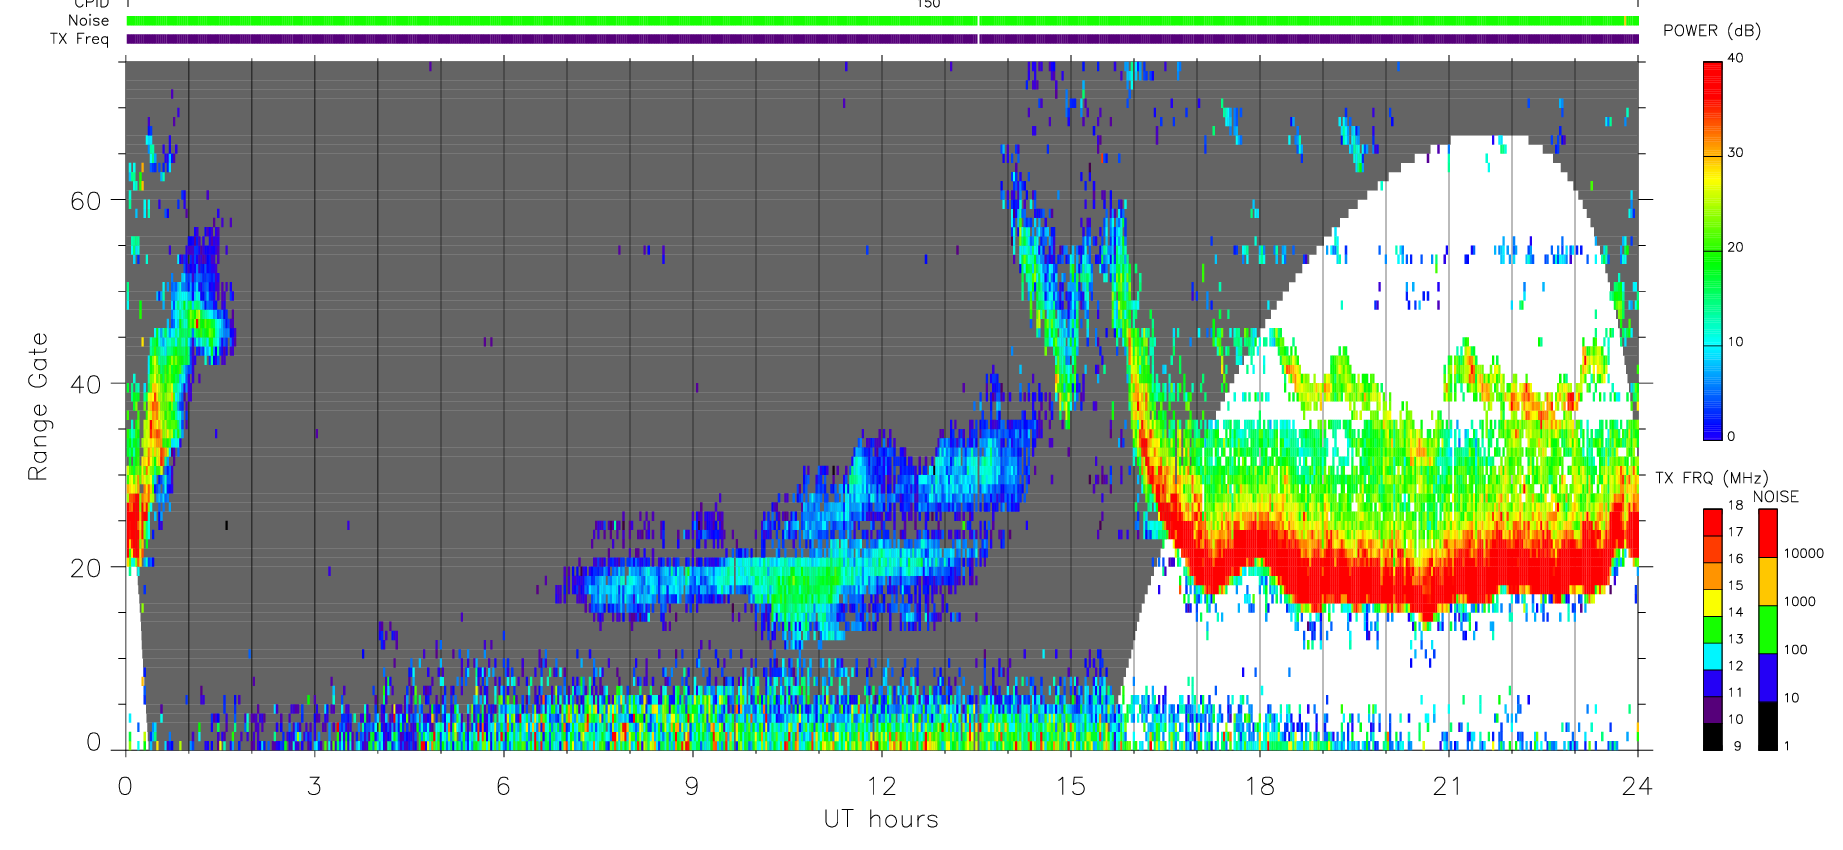The width and height of the screenshot is (1843, 850).
Task: Select the 'Range Gate' y-axis label
Action: pos(38,406)
